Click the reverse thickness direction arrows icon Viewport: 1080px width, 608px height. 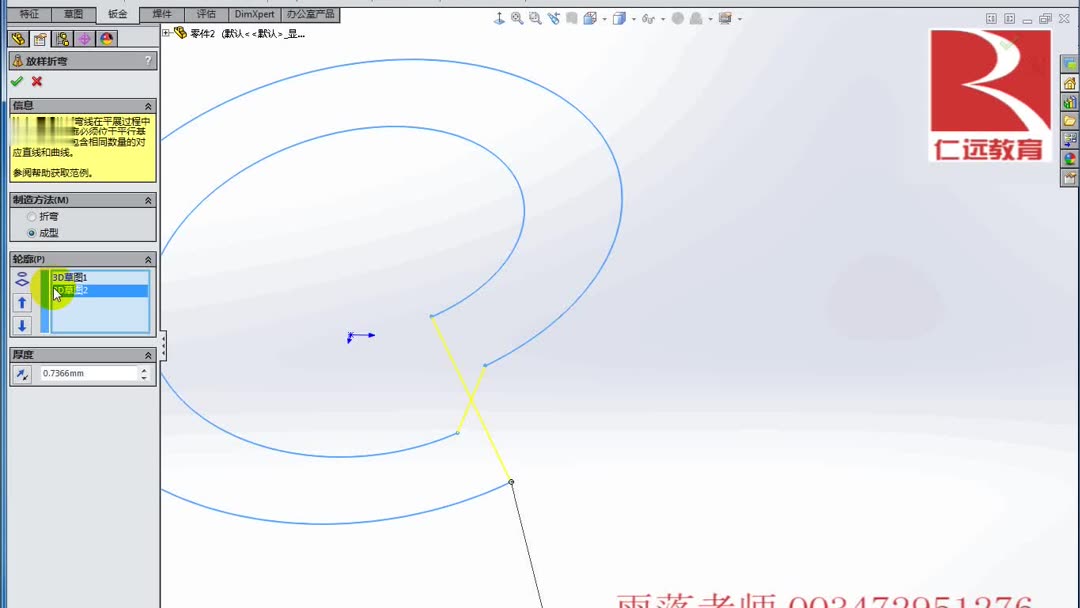pos(20,373)
